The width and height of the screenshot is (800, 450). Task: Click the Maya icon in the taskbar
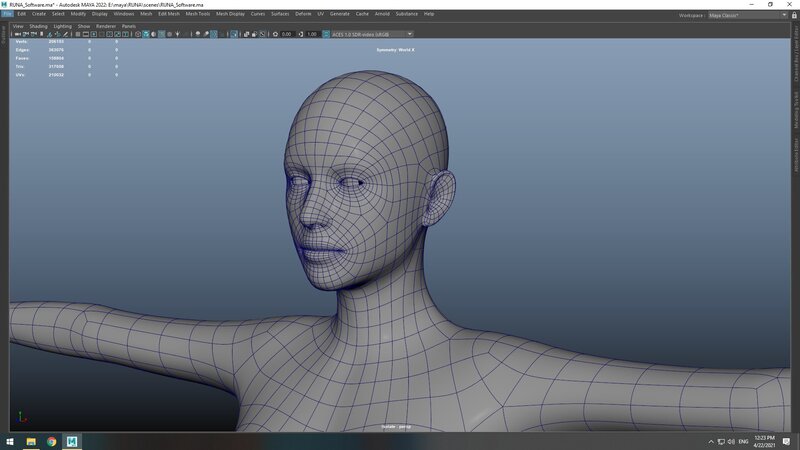tap(73, 440)
